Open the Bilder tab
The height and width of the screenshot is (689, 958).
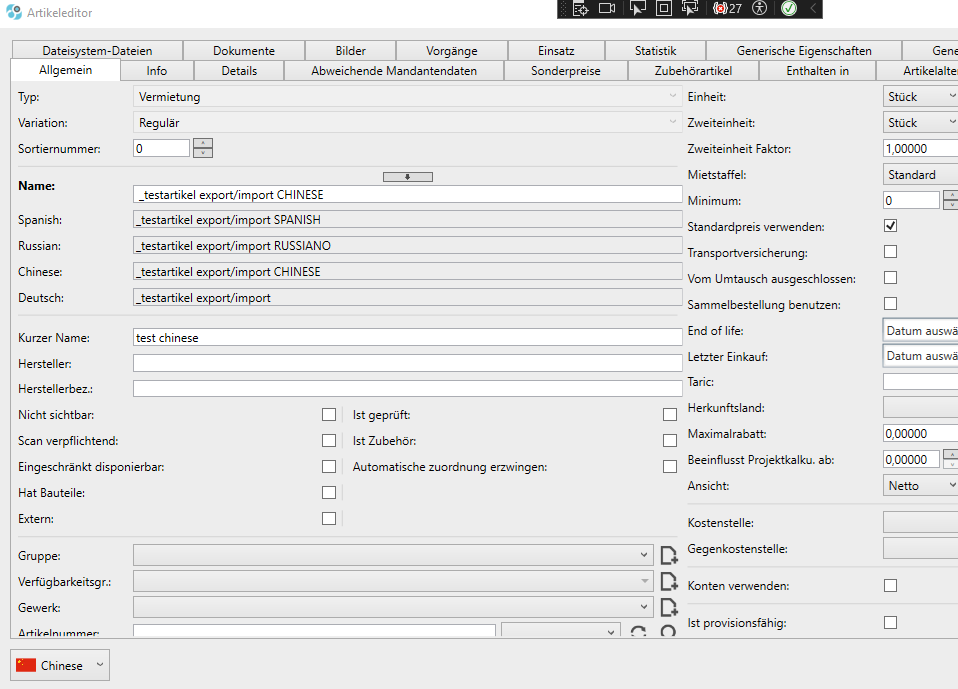[350, 50]
